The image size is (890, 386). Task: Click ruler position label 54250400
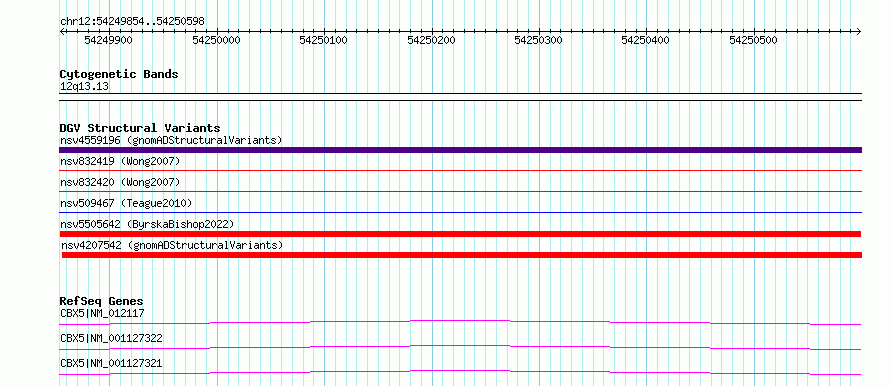click(645, 40)
